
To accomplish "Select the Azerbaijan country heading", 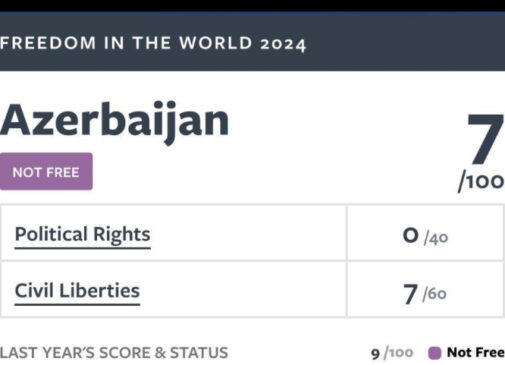I will click(114, 121).
